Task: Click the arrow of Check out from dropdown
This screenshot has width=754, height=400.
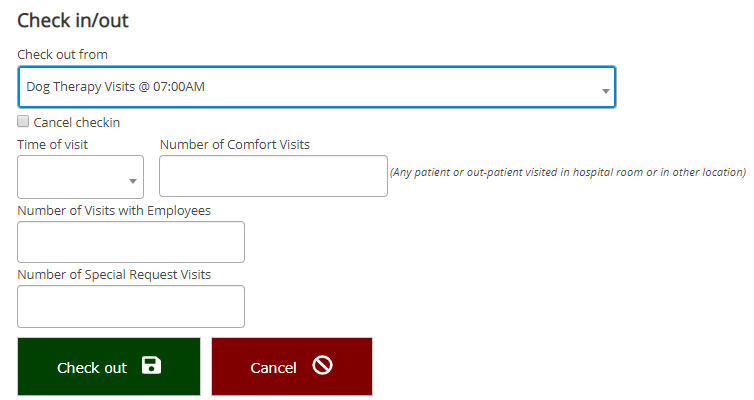Action: click(605, 91)
